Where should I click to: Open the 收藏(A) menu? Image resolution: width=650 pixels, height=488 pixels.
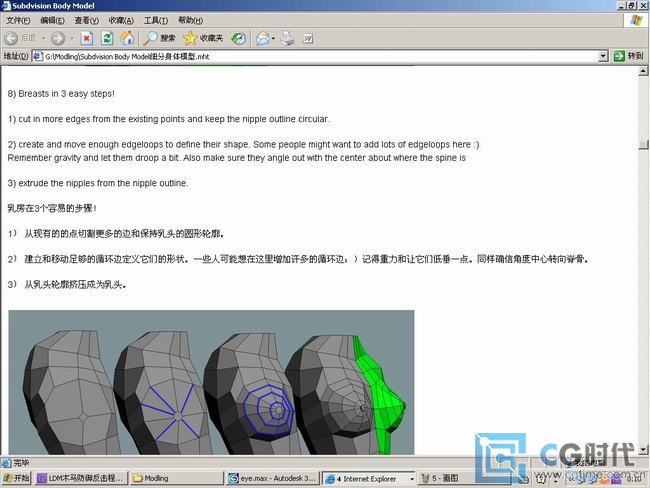pyautogui.click(x=121, y=20)
